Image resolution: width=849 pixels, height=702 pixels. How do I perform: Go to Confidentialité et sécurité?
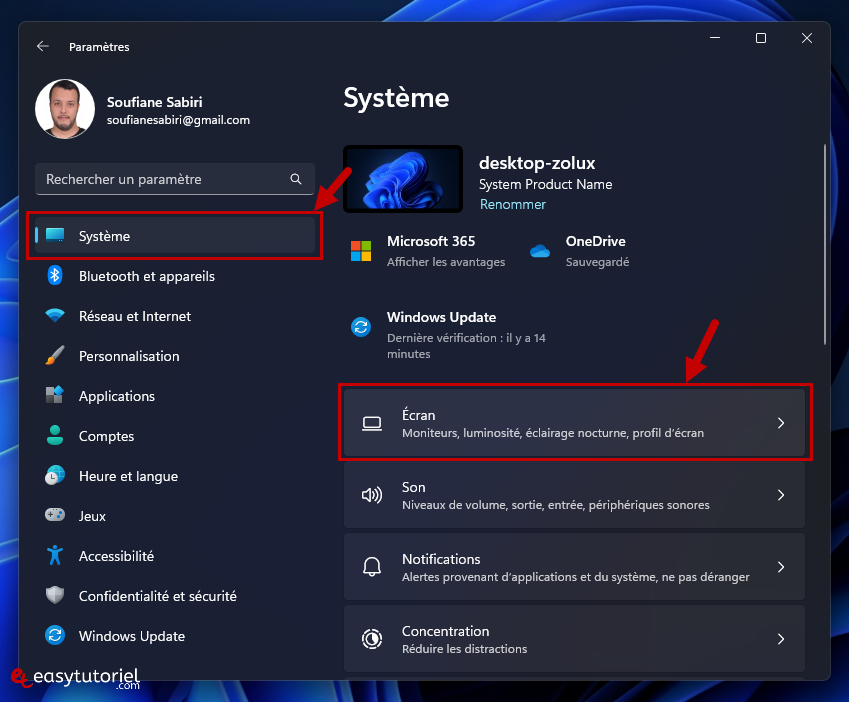pos(175,596)
